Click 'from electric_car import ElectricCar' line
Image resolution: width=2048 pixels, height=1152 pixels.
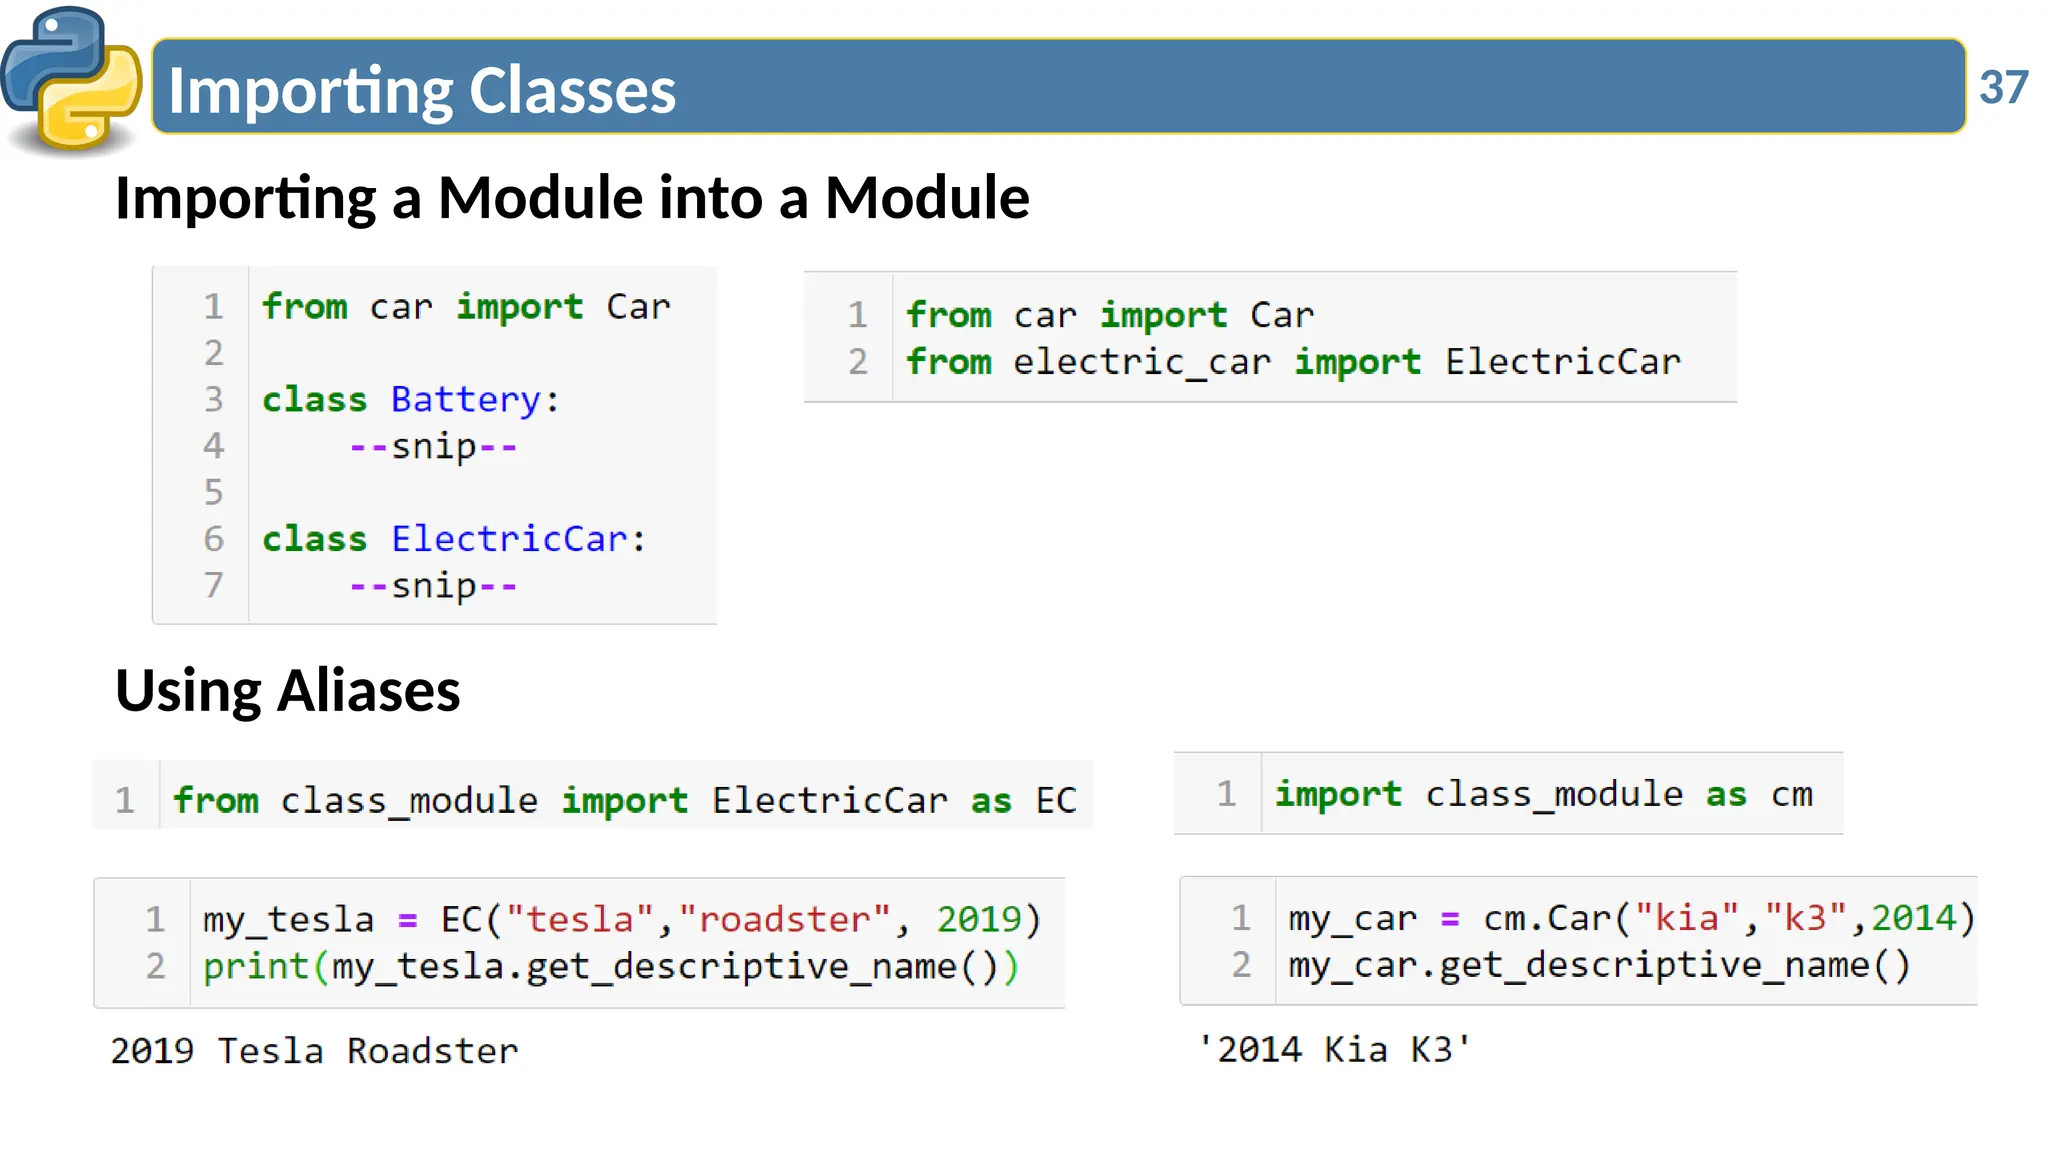point(1294,362)
